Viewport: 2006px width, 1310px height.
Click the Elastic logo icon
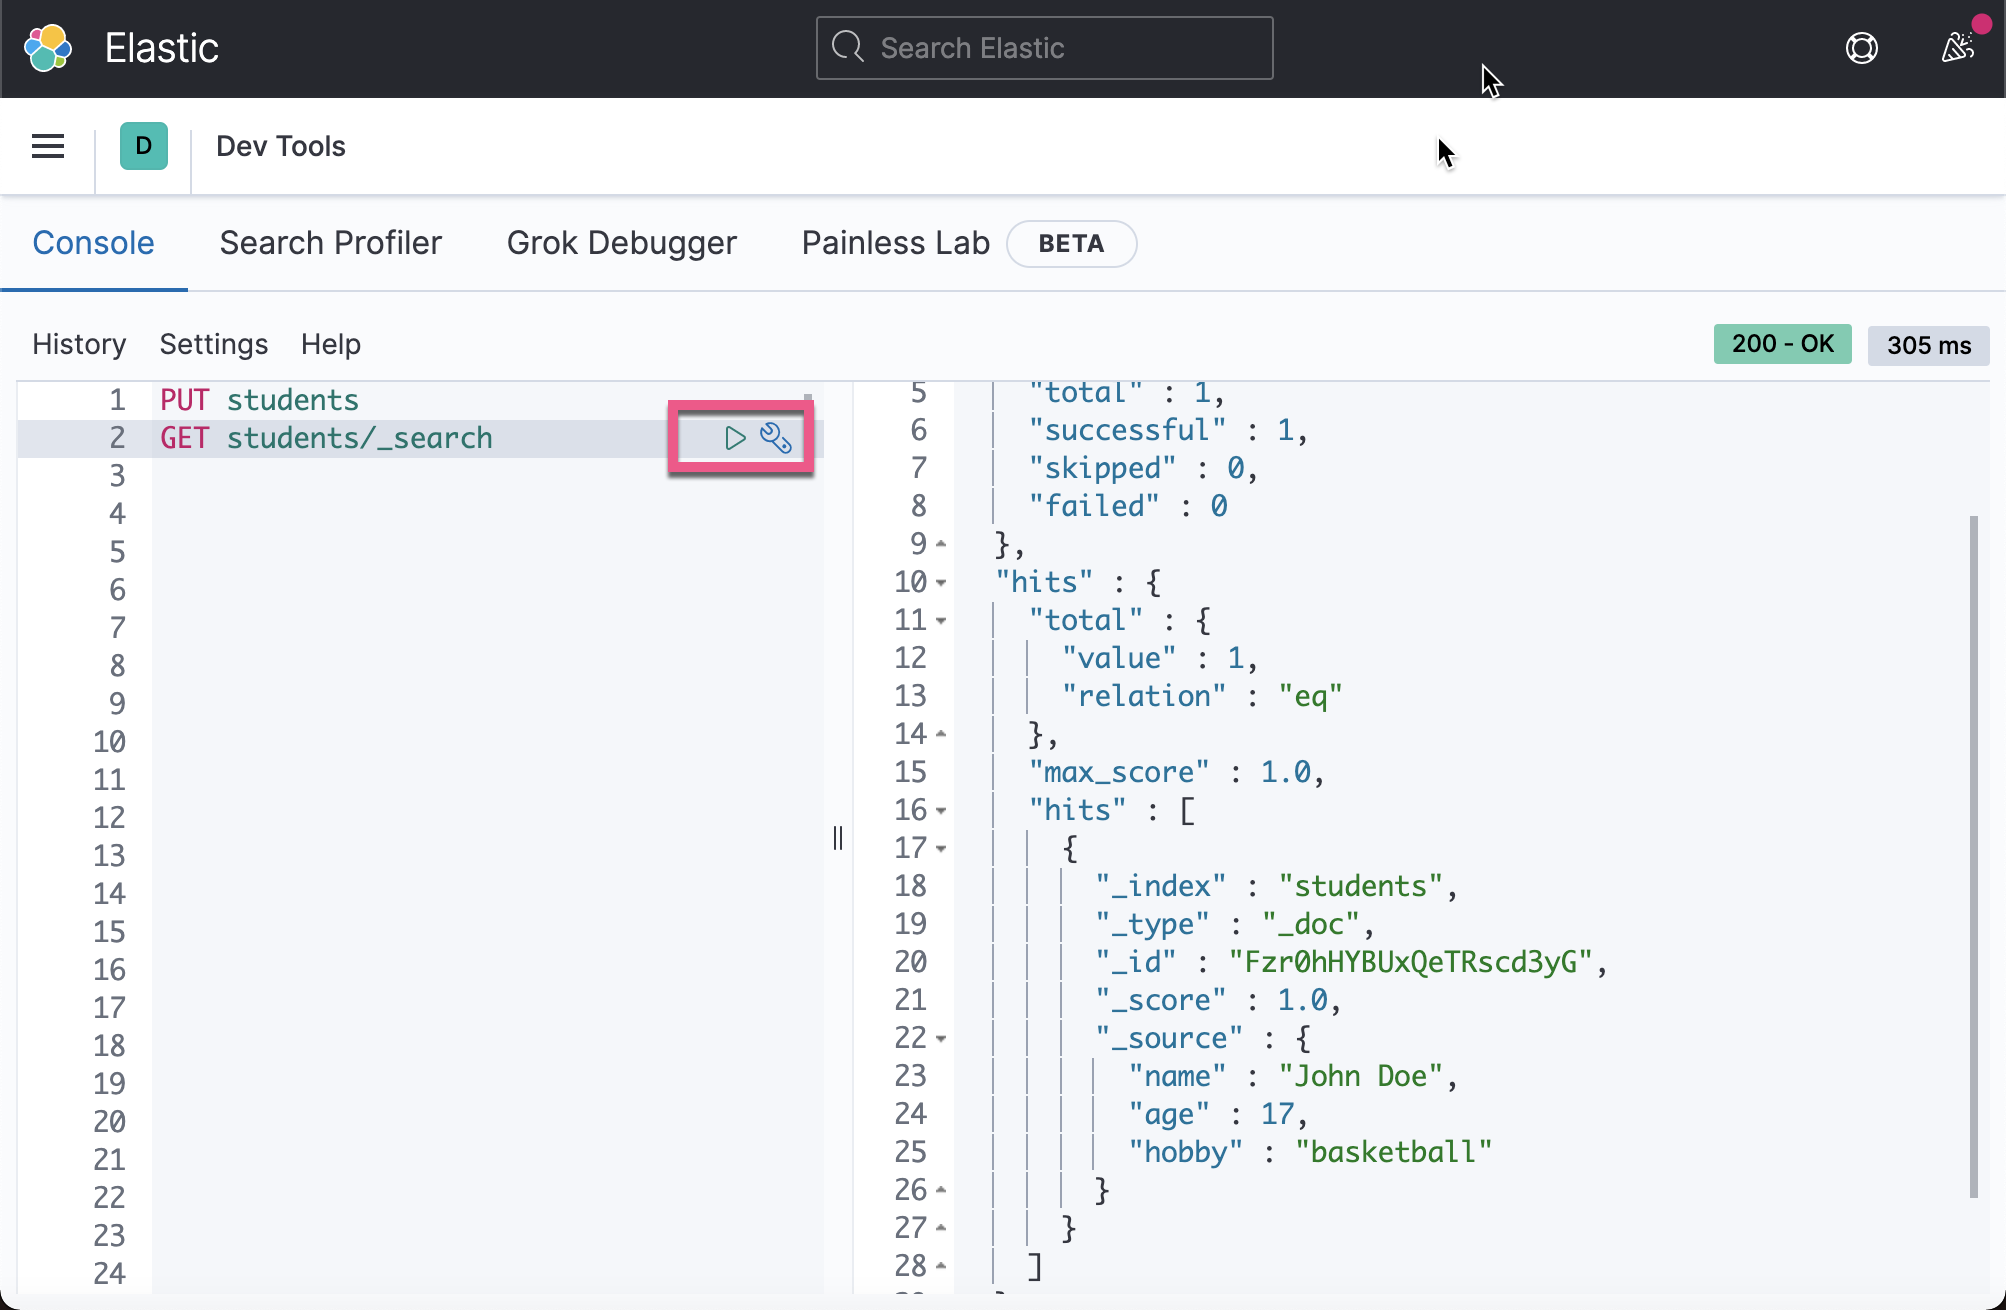click(x=47, y=48)
